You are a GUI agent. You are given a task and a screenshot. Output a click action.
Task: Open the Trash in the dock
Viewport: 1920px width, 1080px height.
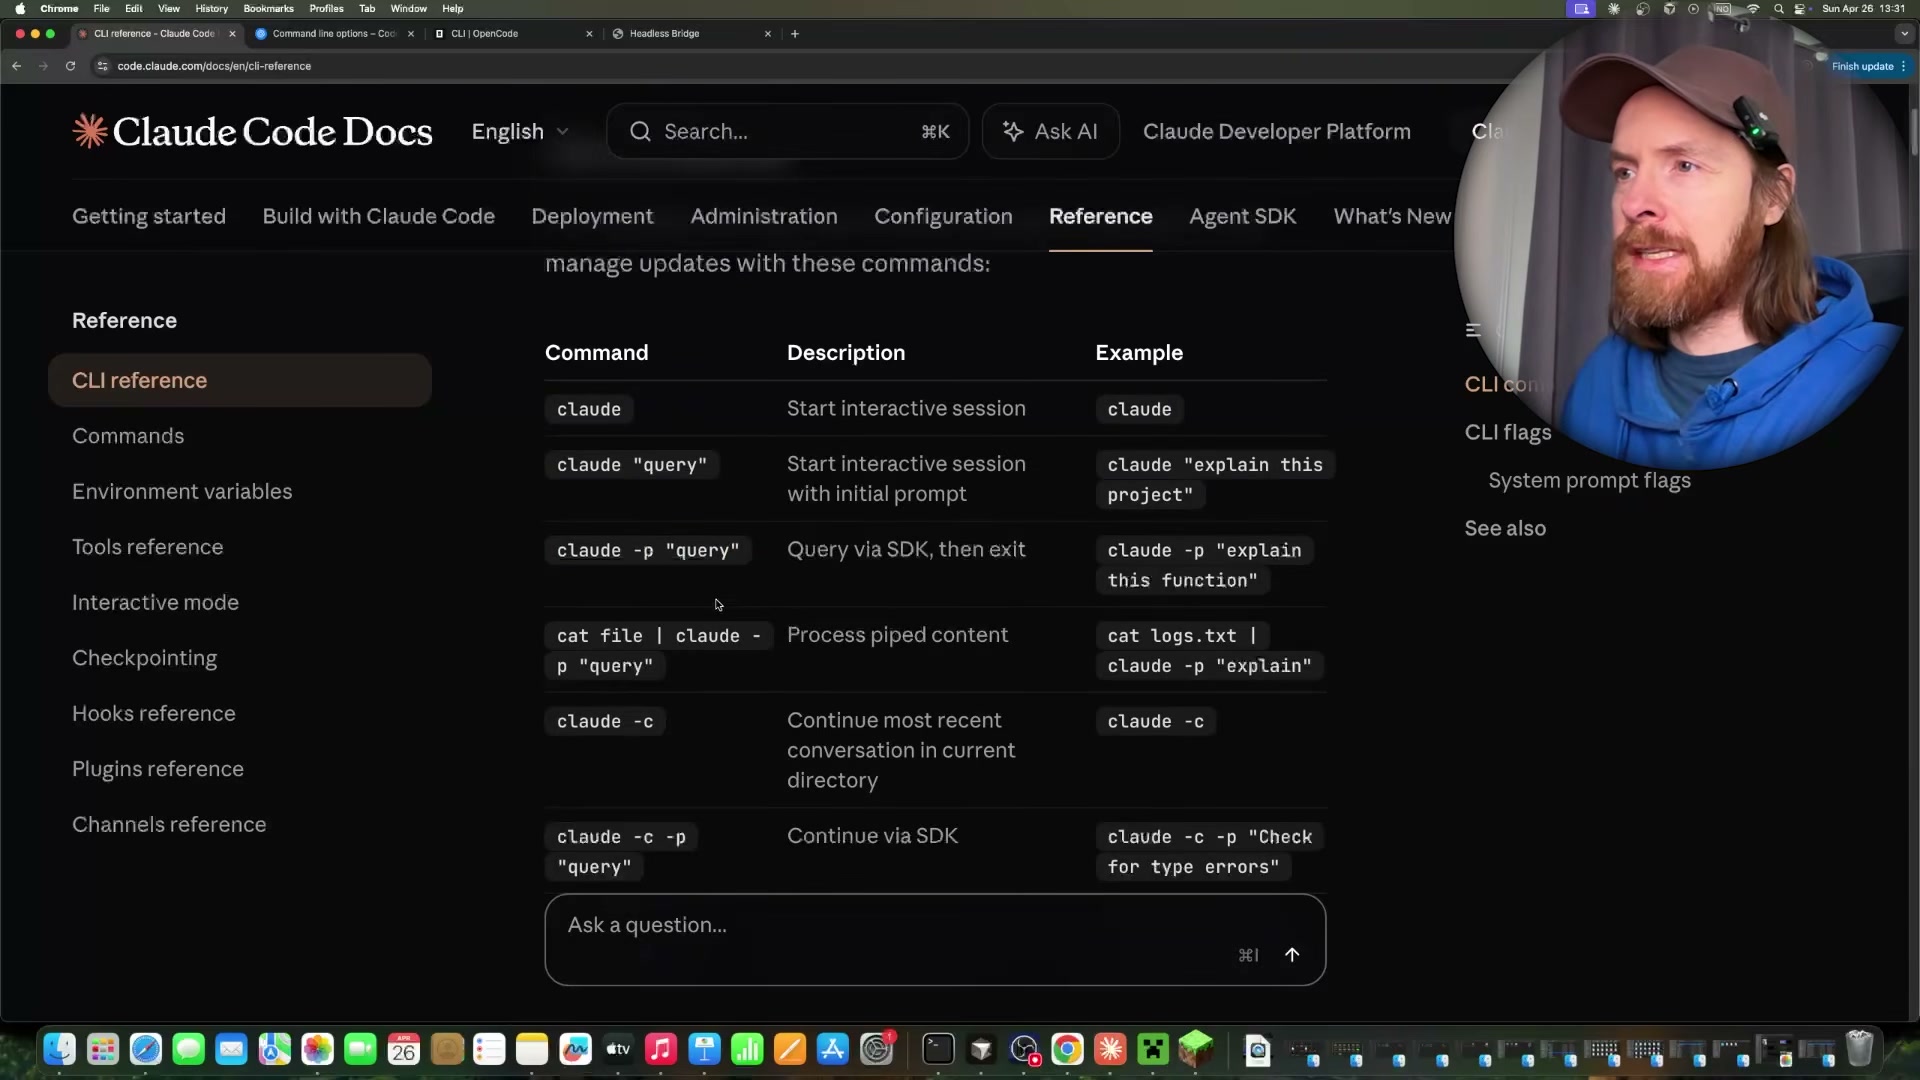(1859, 1049)
